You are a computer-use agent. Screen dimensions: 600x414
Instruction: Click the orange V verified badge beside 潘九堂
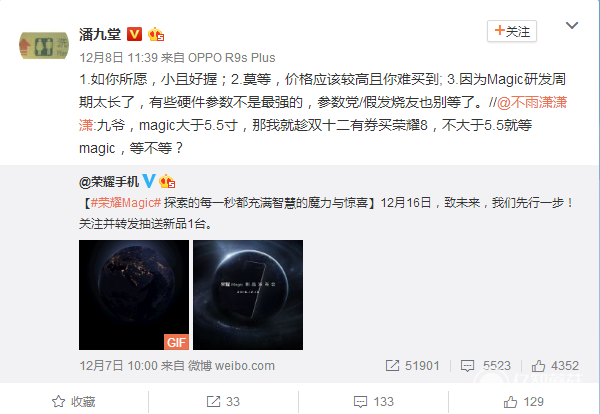tap(134, 34)
